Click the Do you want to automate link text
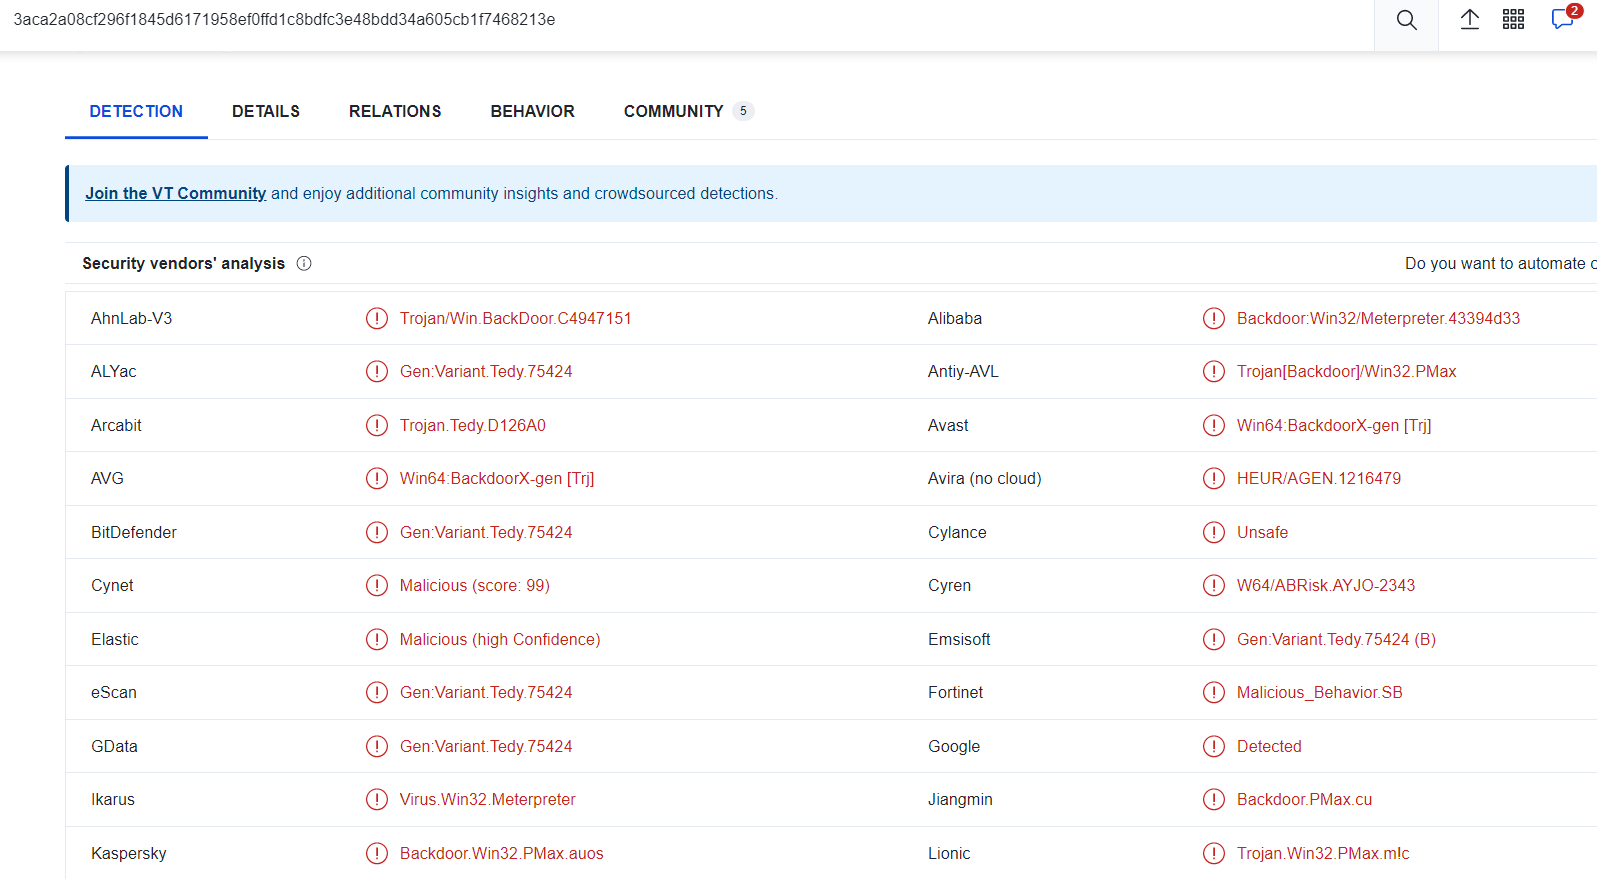The image size is (1597, 879). coord(1500,263)
